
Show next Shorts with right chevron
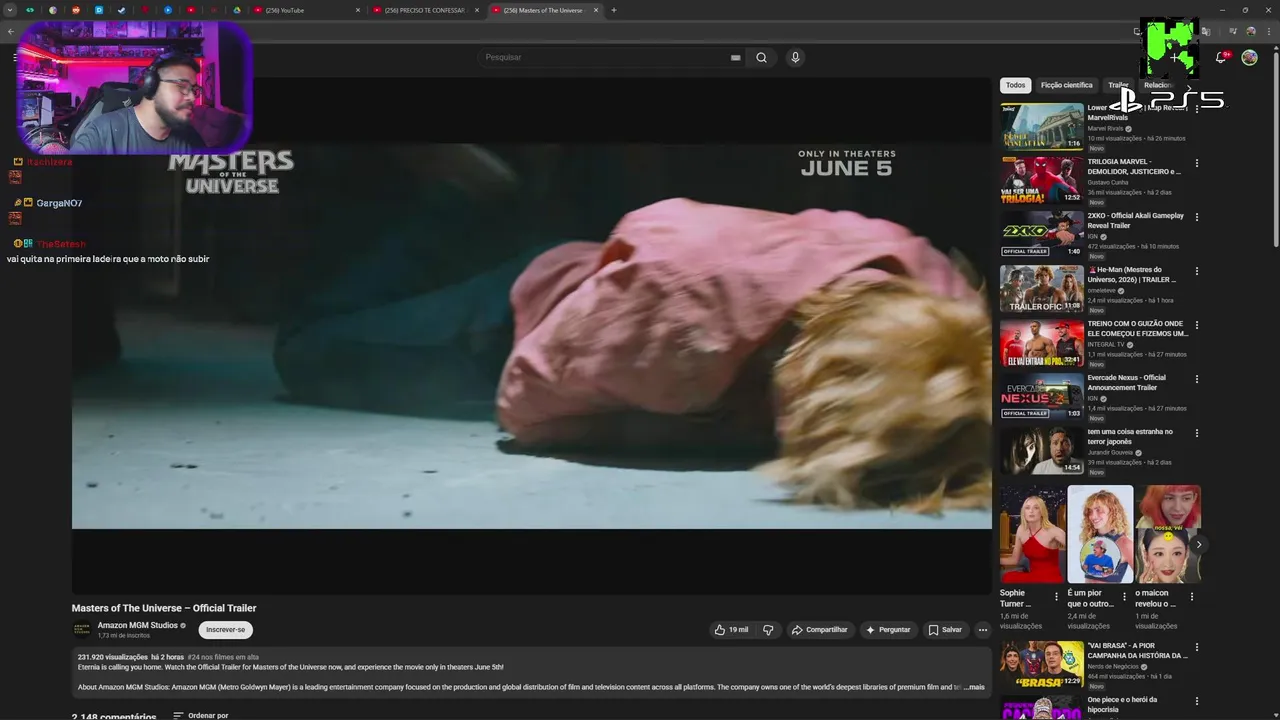(1198, 544)
